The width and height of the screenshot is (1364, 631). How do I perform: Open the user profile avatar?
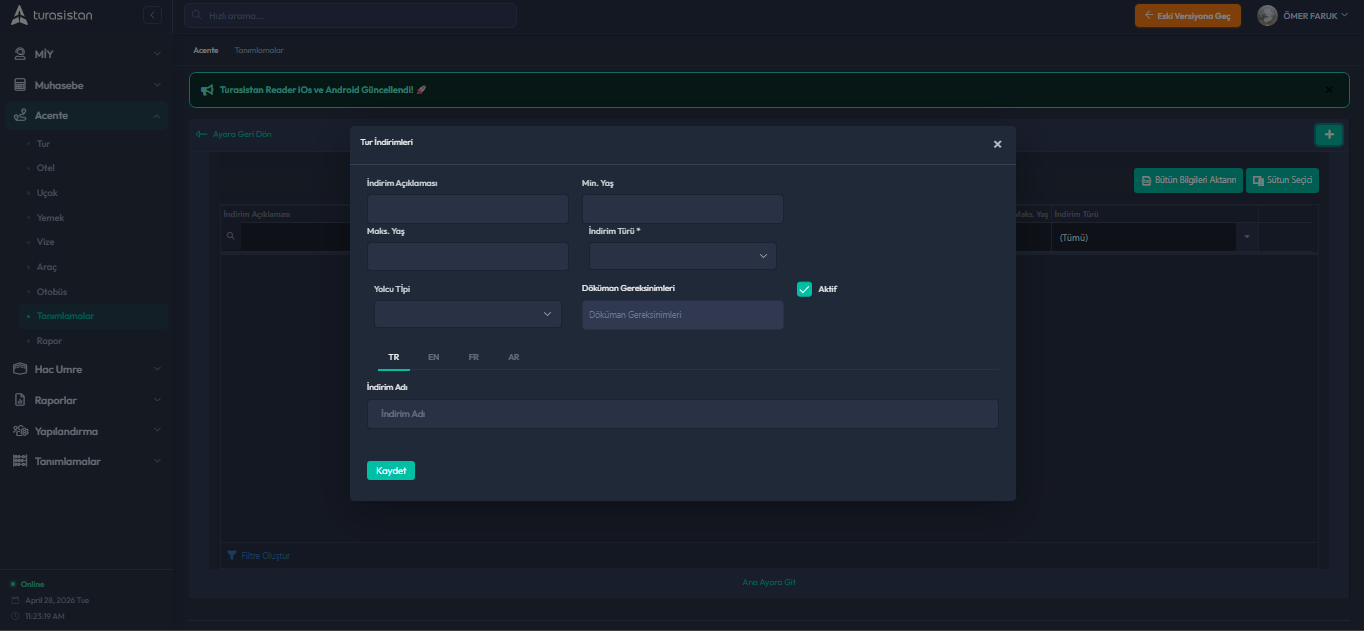1267,15
